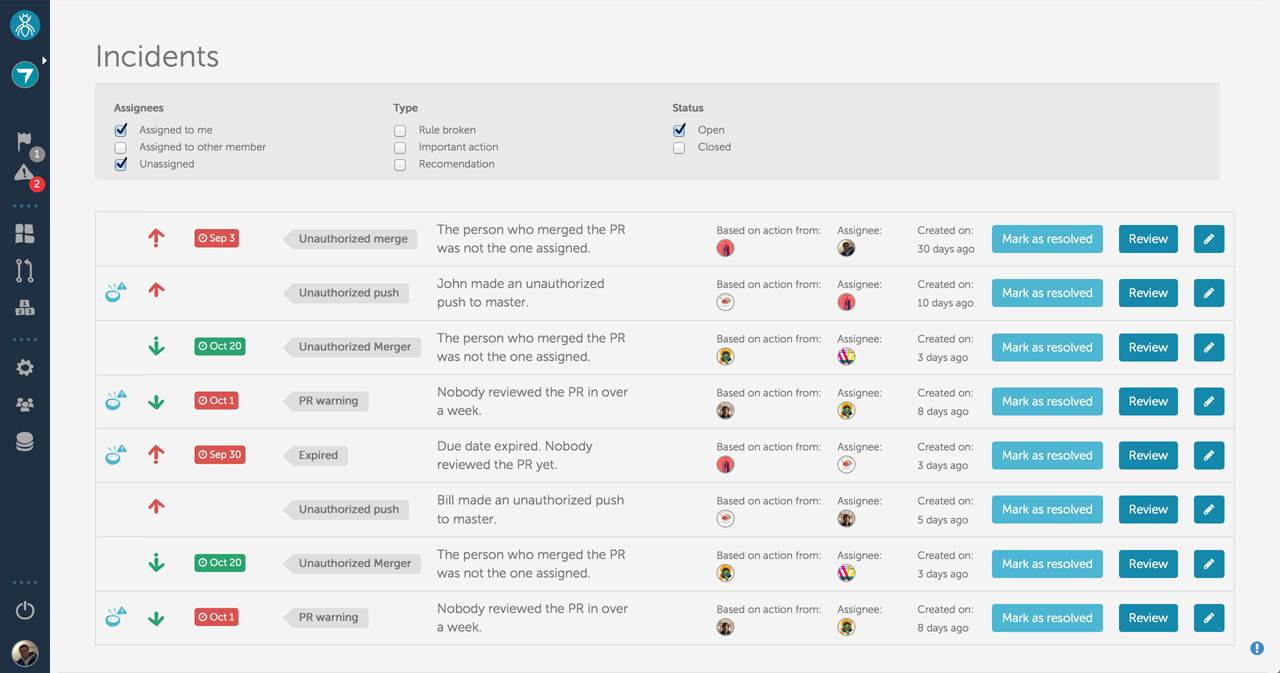Viewport: 1280px width, 673px height.
Task: Edit the Expired incident with the pencil icon
Action: pyautogui.click(x=1208, y=455)
